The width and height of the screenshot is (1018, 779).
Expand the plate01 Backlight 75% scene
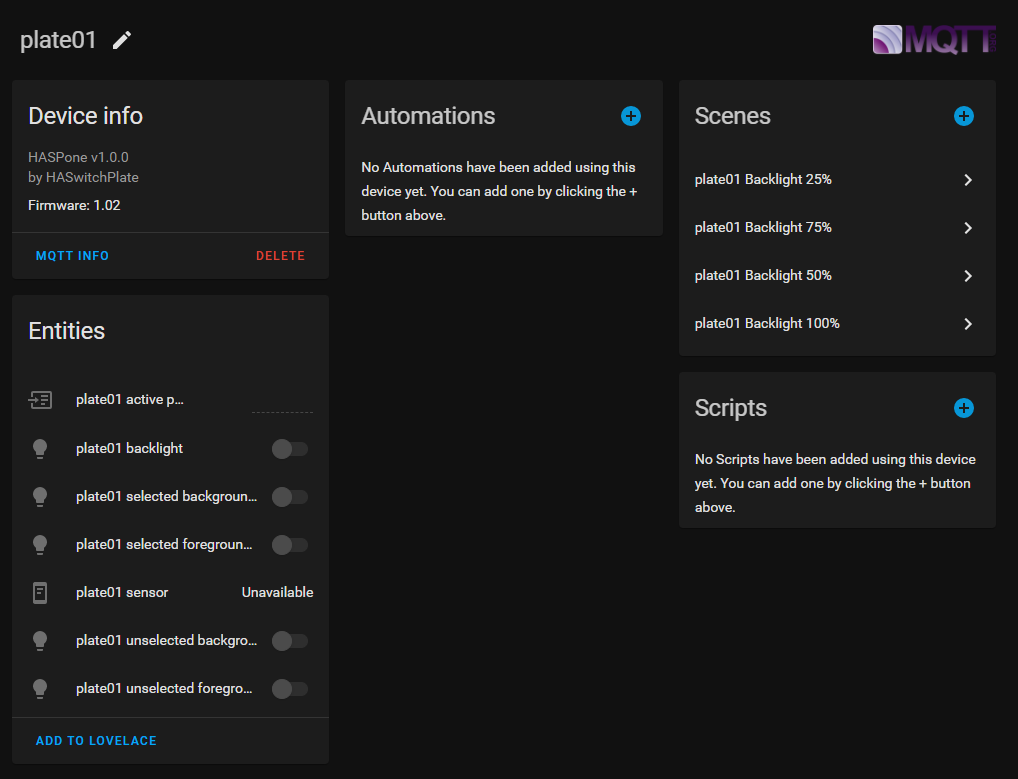point(968,228)
